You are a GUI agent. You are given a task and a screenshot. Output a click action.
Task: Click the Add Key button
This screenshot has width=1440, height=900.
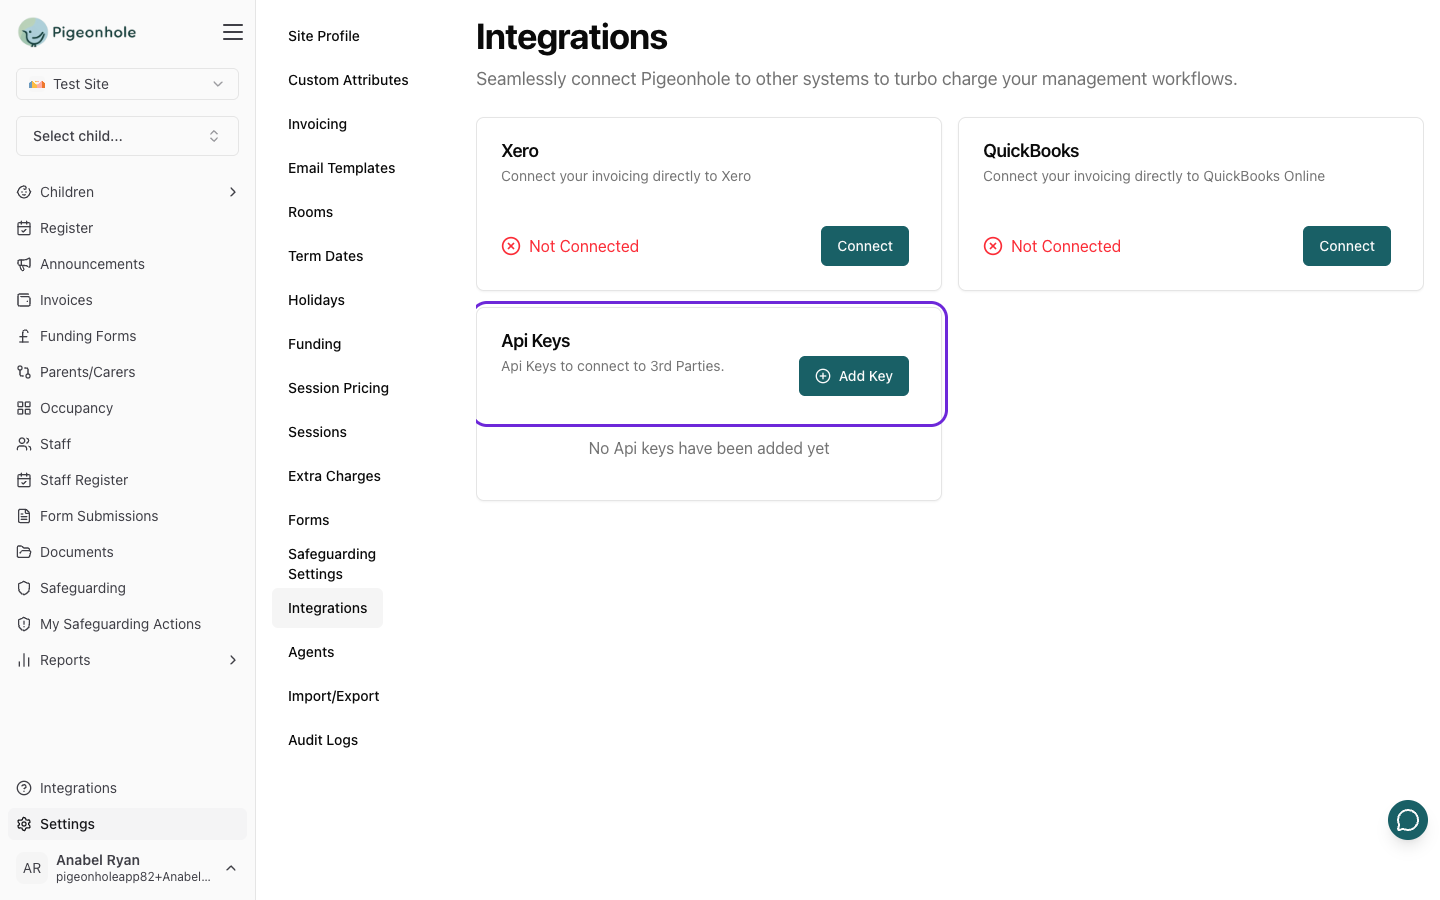854,376
